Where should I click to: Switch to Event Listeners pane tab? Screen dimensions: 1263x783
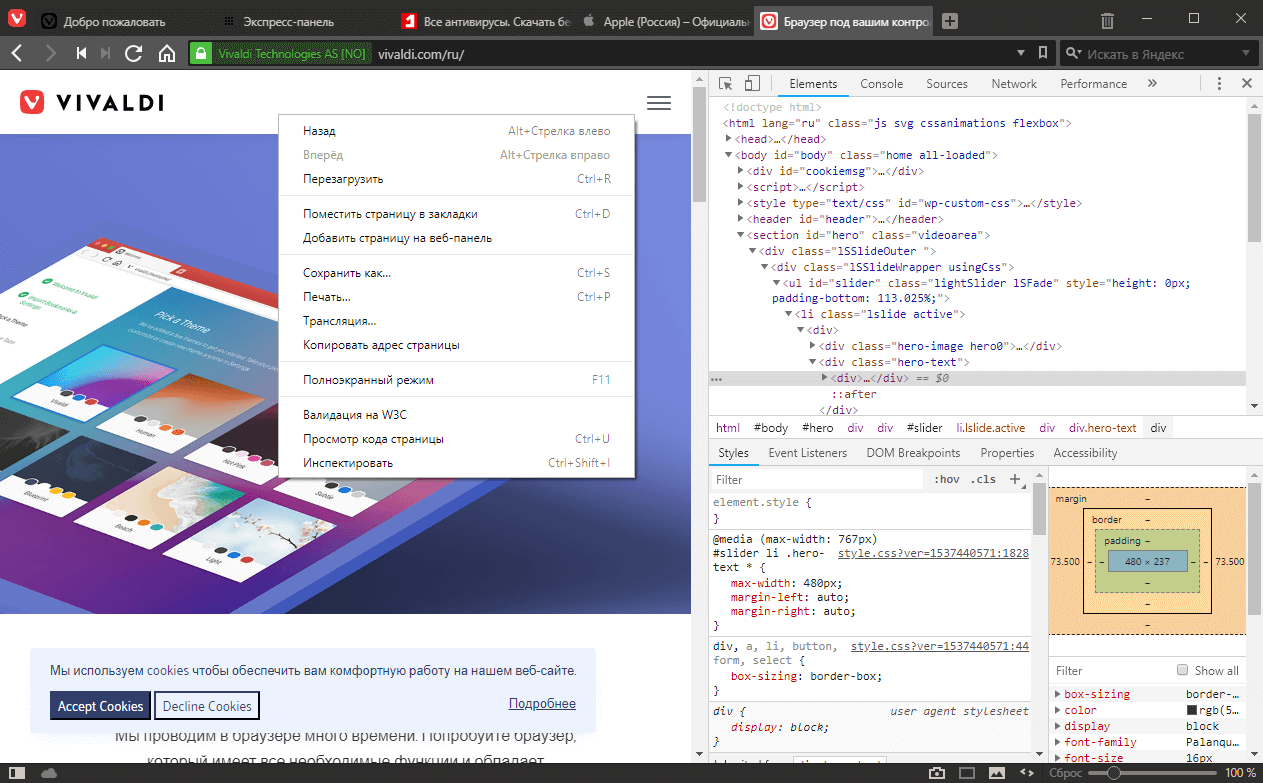[807, 453]
